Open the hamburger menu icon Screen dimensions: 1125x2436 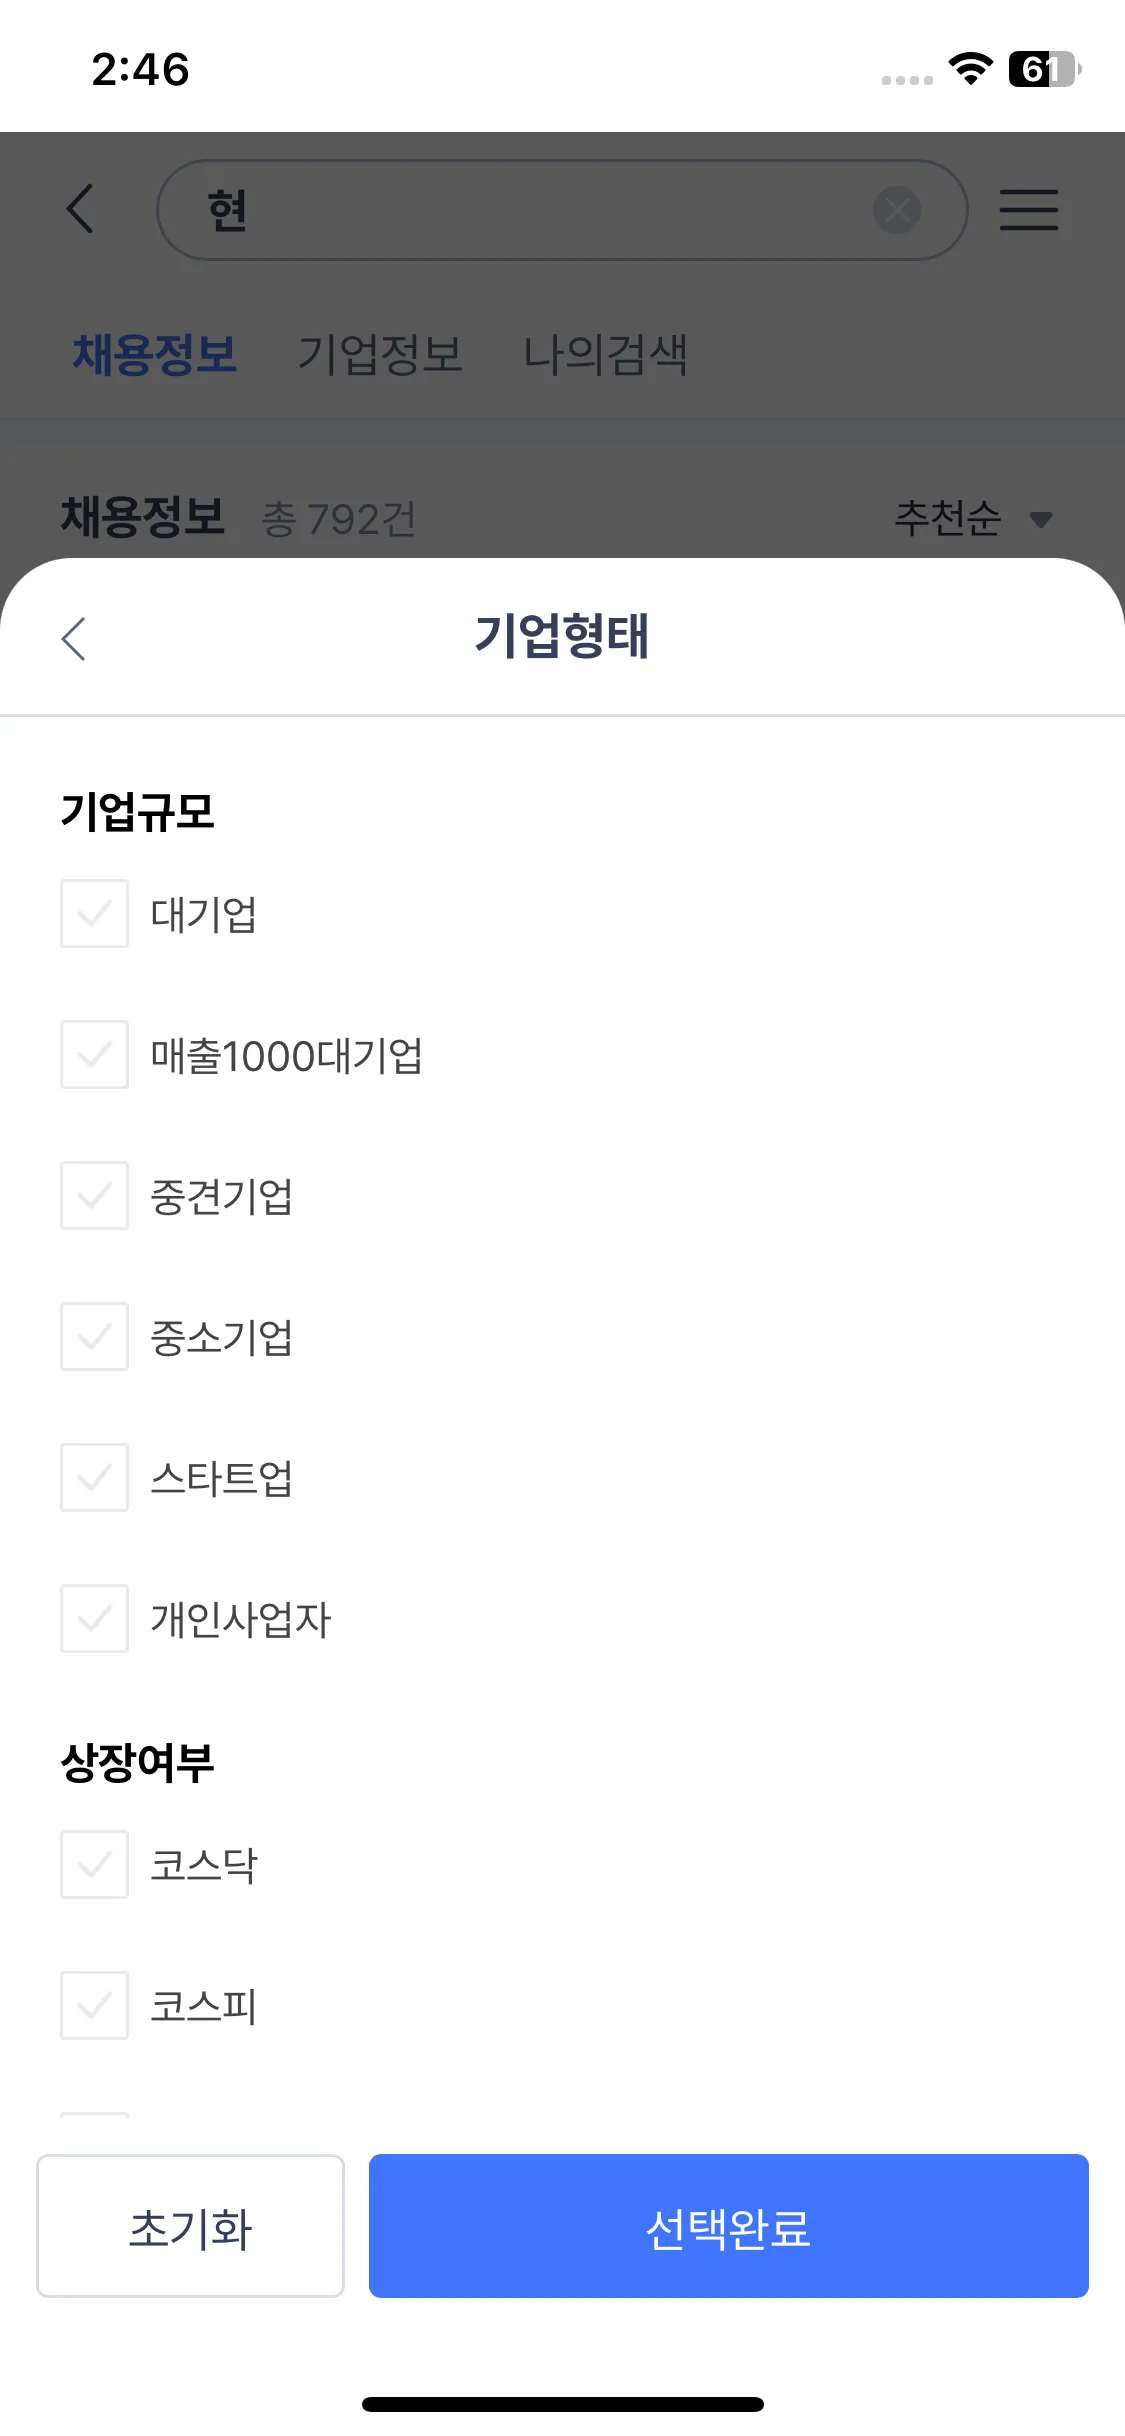tap(1029, 210)
